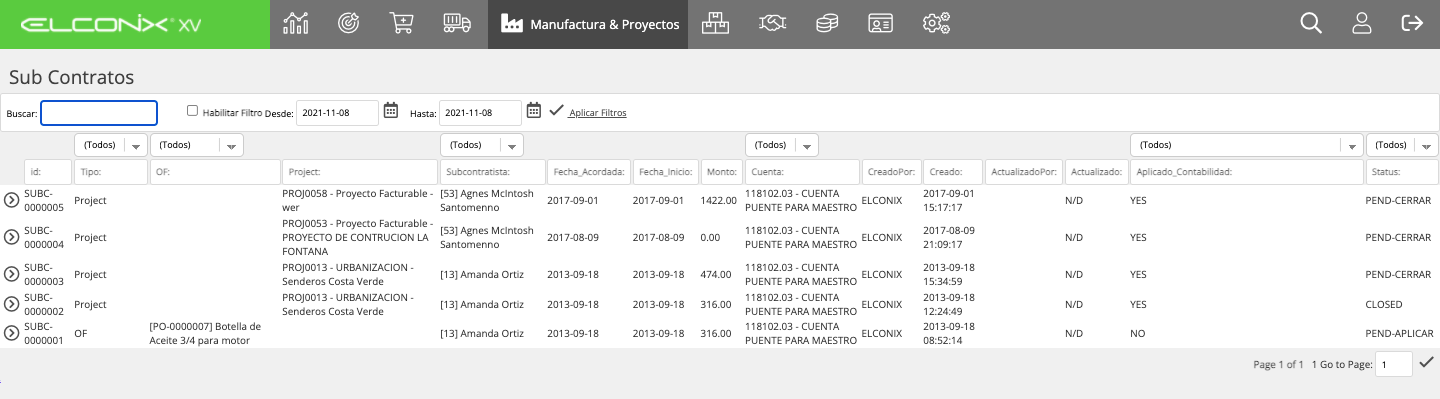Click the search magnifier icon
The image size is (1440, 399).
click(1310, 24)
